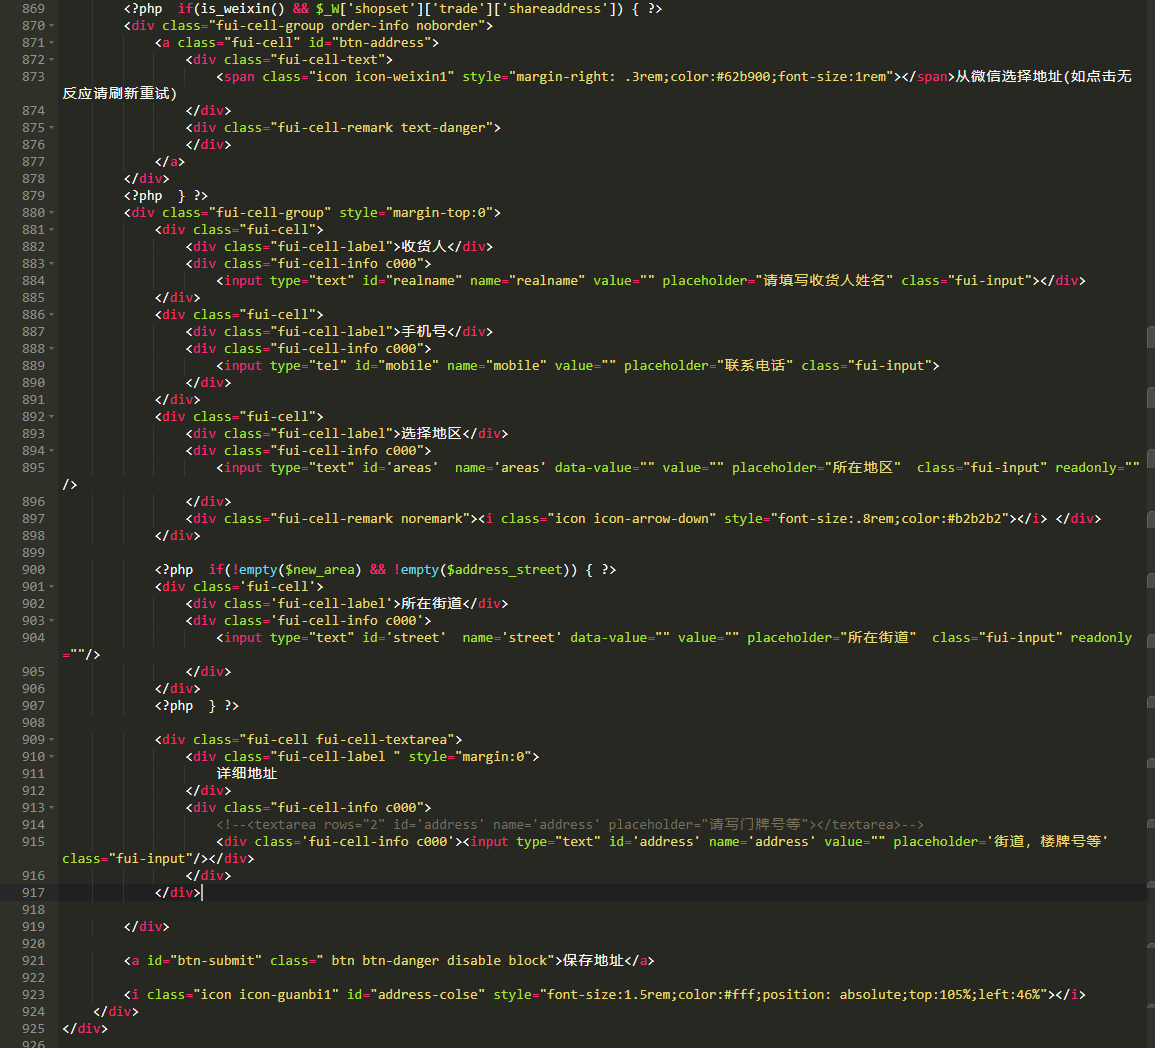Click the label text '手机号'
The image size is (1155, 1048).
(x=424, y=332)
